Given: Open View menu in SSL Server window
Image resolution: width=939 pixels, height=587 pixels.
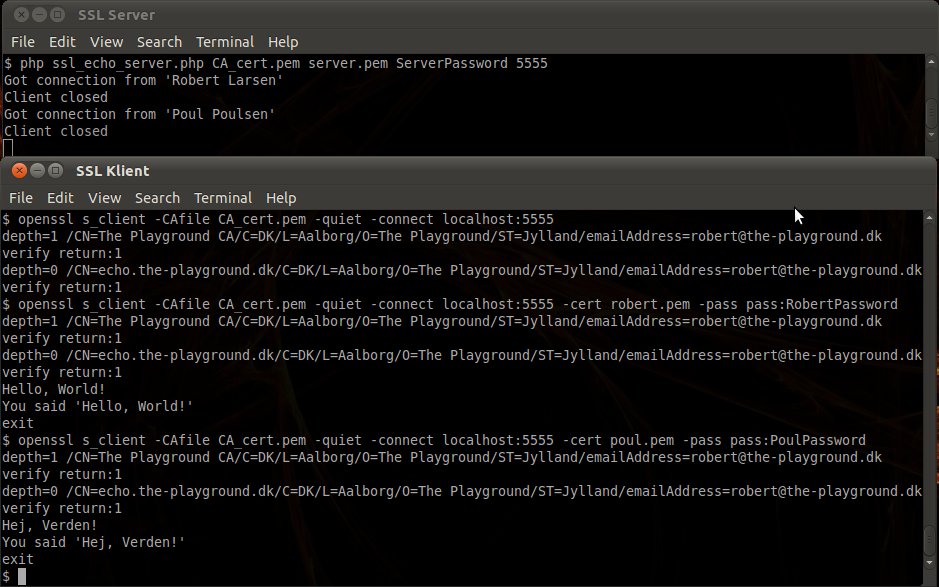Looking at the screenshot, I should click(107, 42).
